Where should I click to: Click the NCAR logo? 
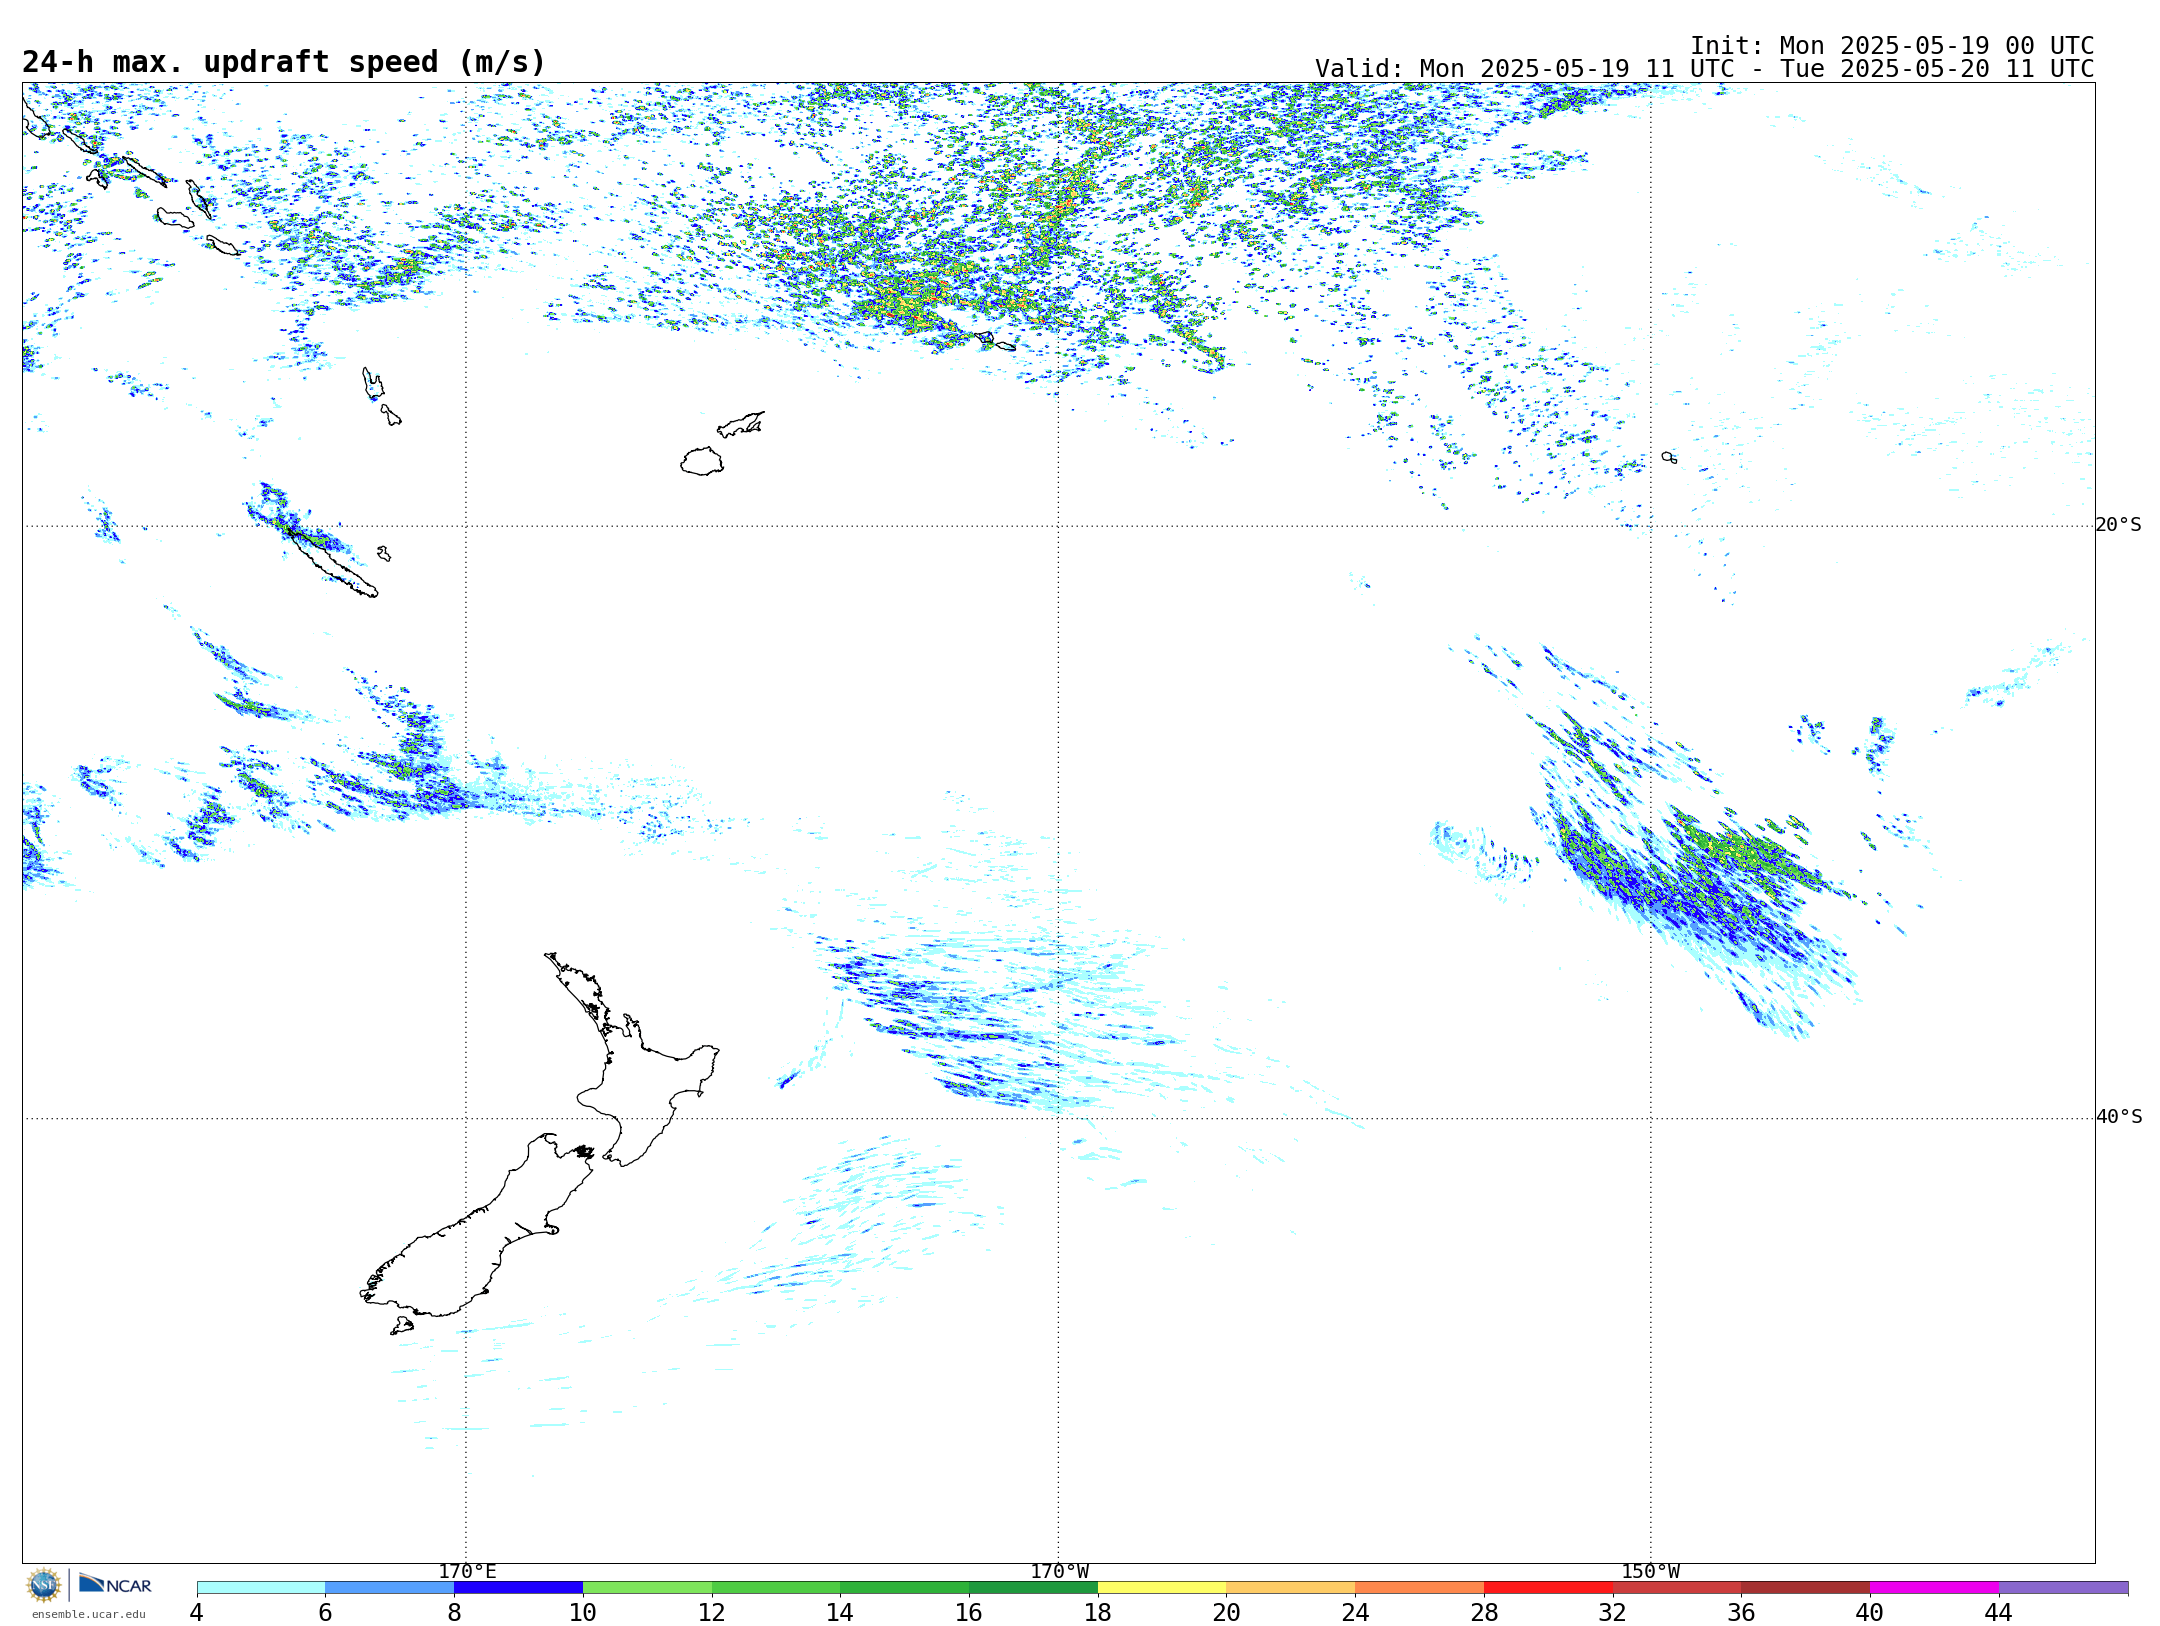coord(115,1584)
